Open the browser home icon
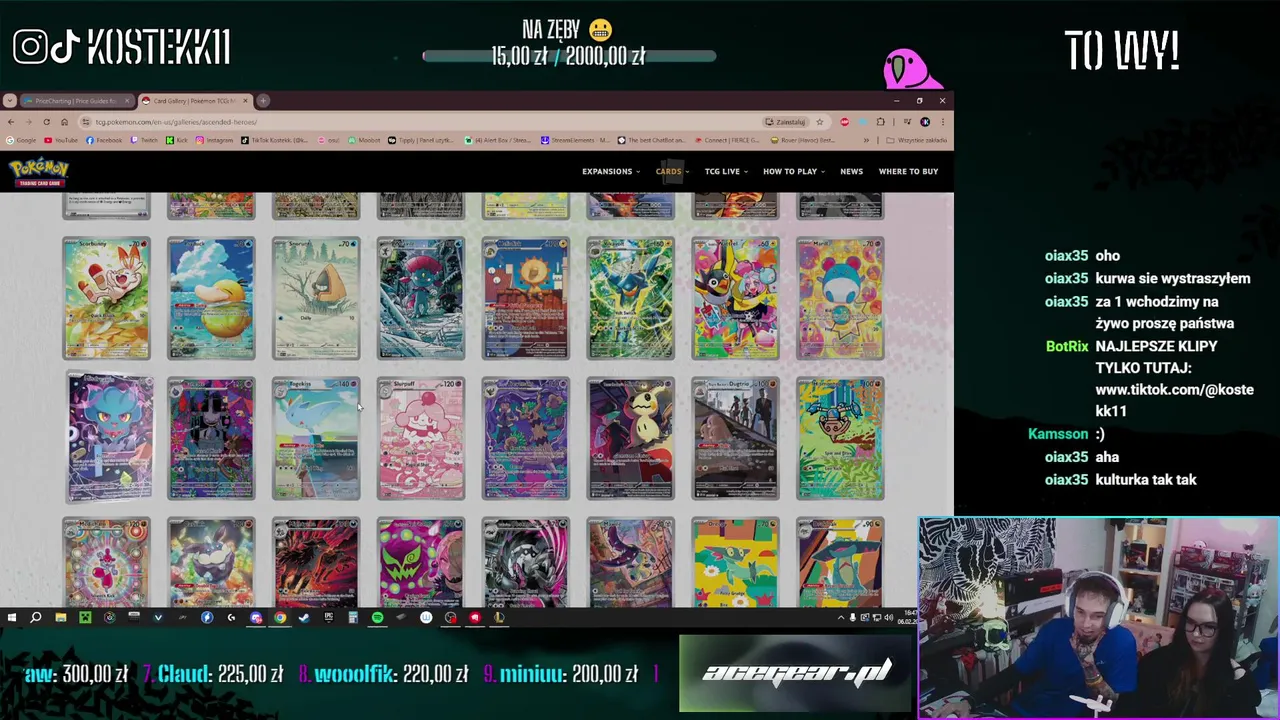 [x=64, y=122]
